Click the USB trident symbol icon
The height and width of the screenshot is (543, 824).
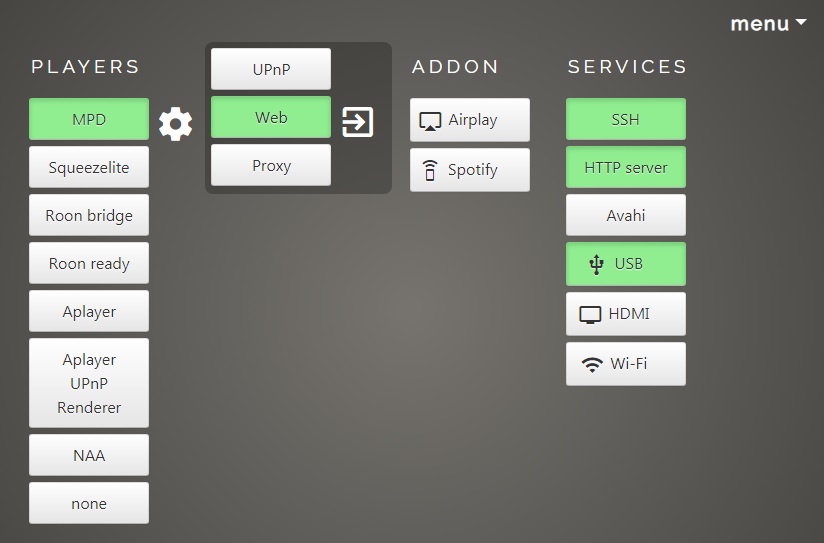[596, 264]
